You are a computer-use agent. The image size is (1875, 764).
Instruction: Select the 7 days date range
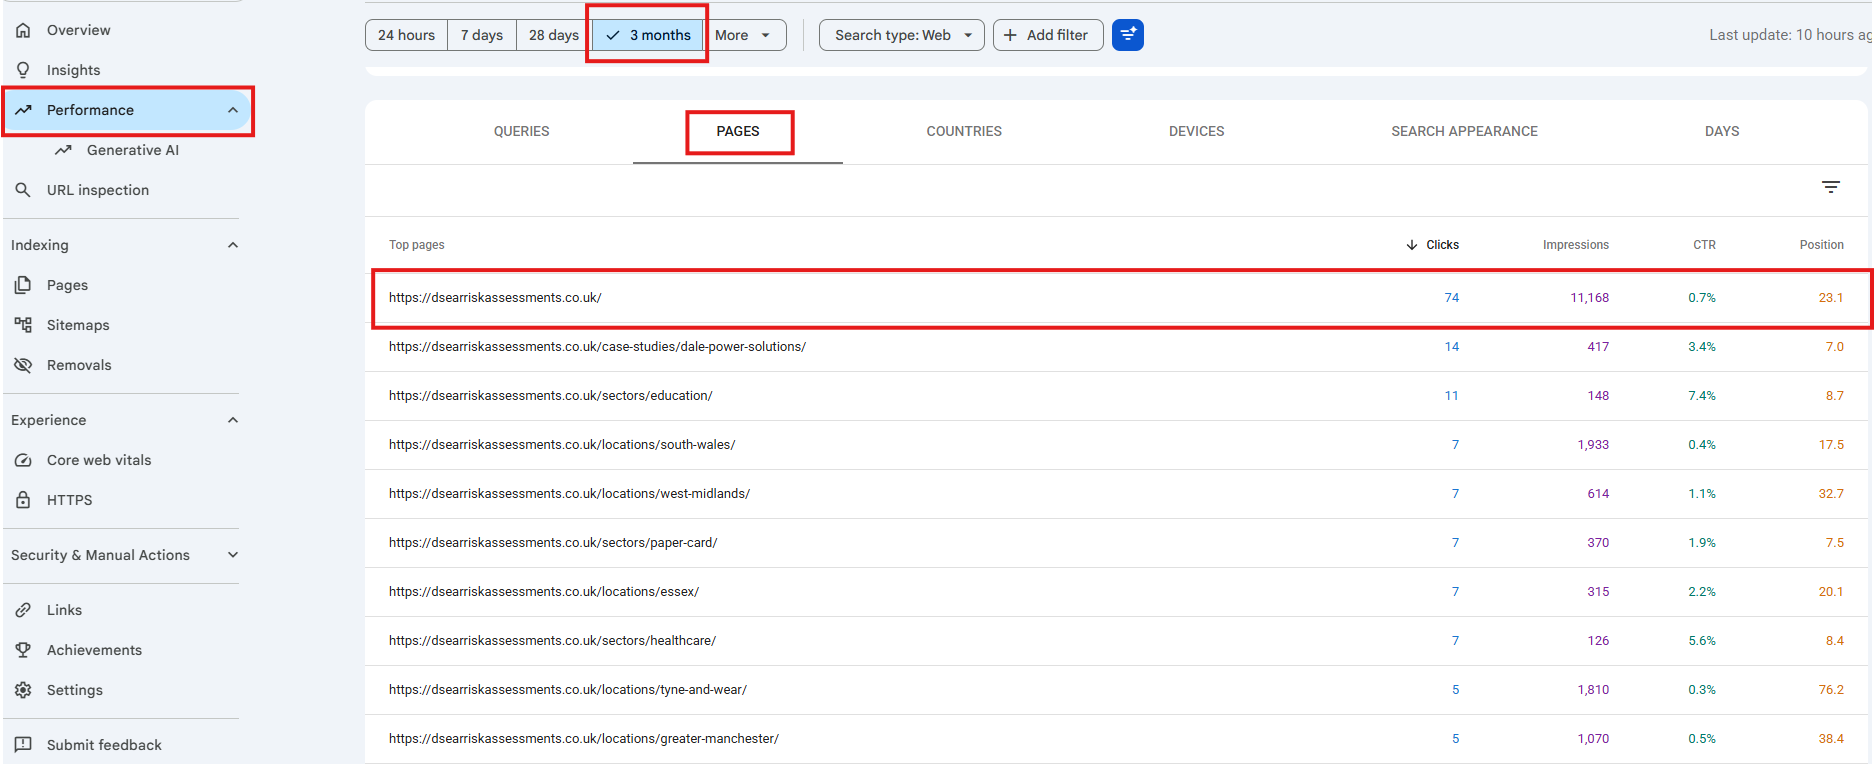pyautogui.click(x=482, y=35)
